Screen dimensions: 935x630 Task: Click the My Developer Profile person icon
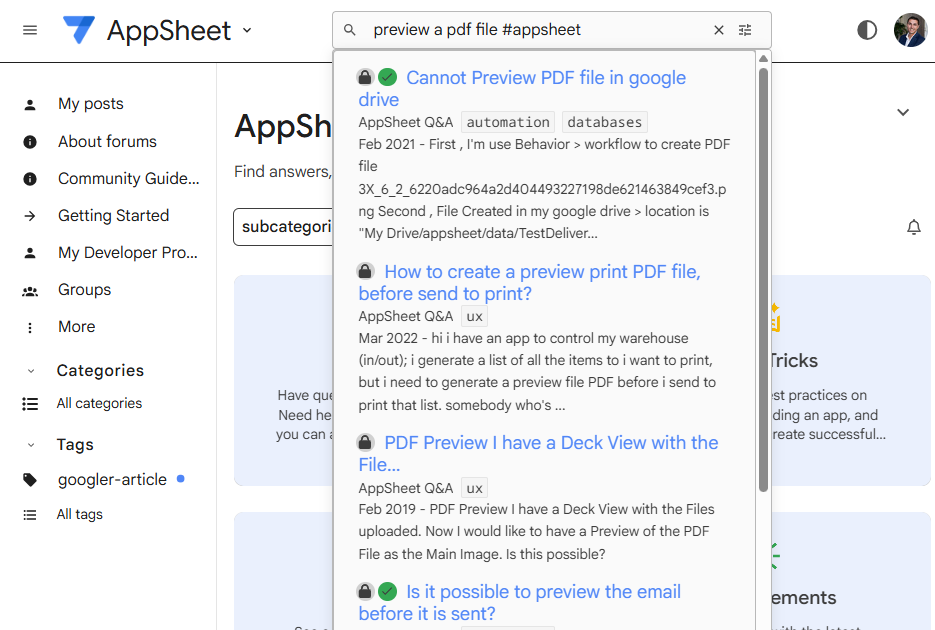[x=30, y=253]
